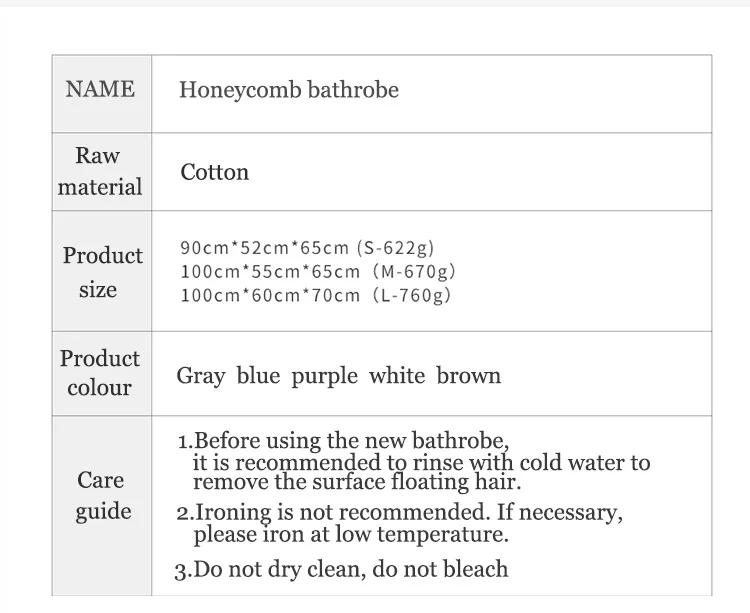
Task: Click the 'Before using the new bathrobe' line
Action: click(x=343, y=441)
